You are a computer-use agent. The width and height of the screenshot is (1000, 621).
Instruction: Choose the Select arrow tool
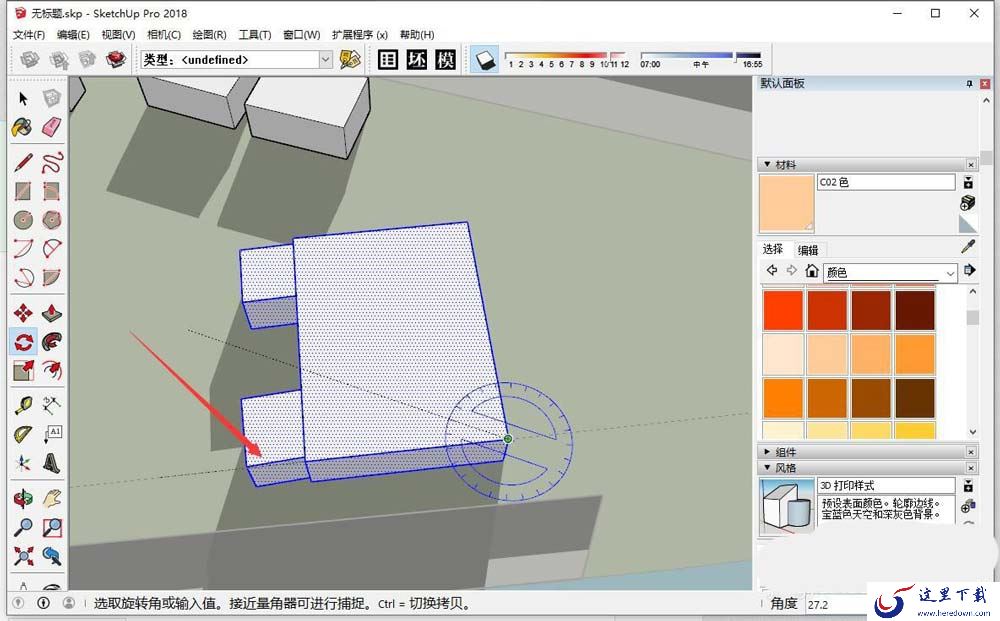pos(24,98)
